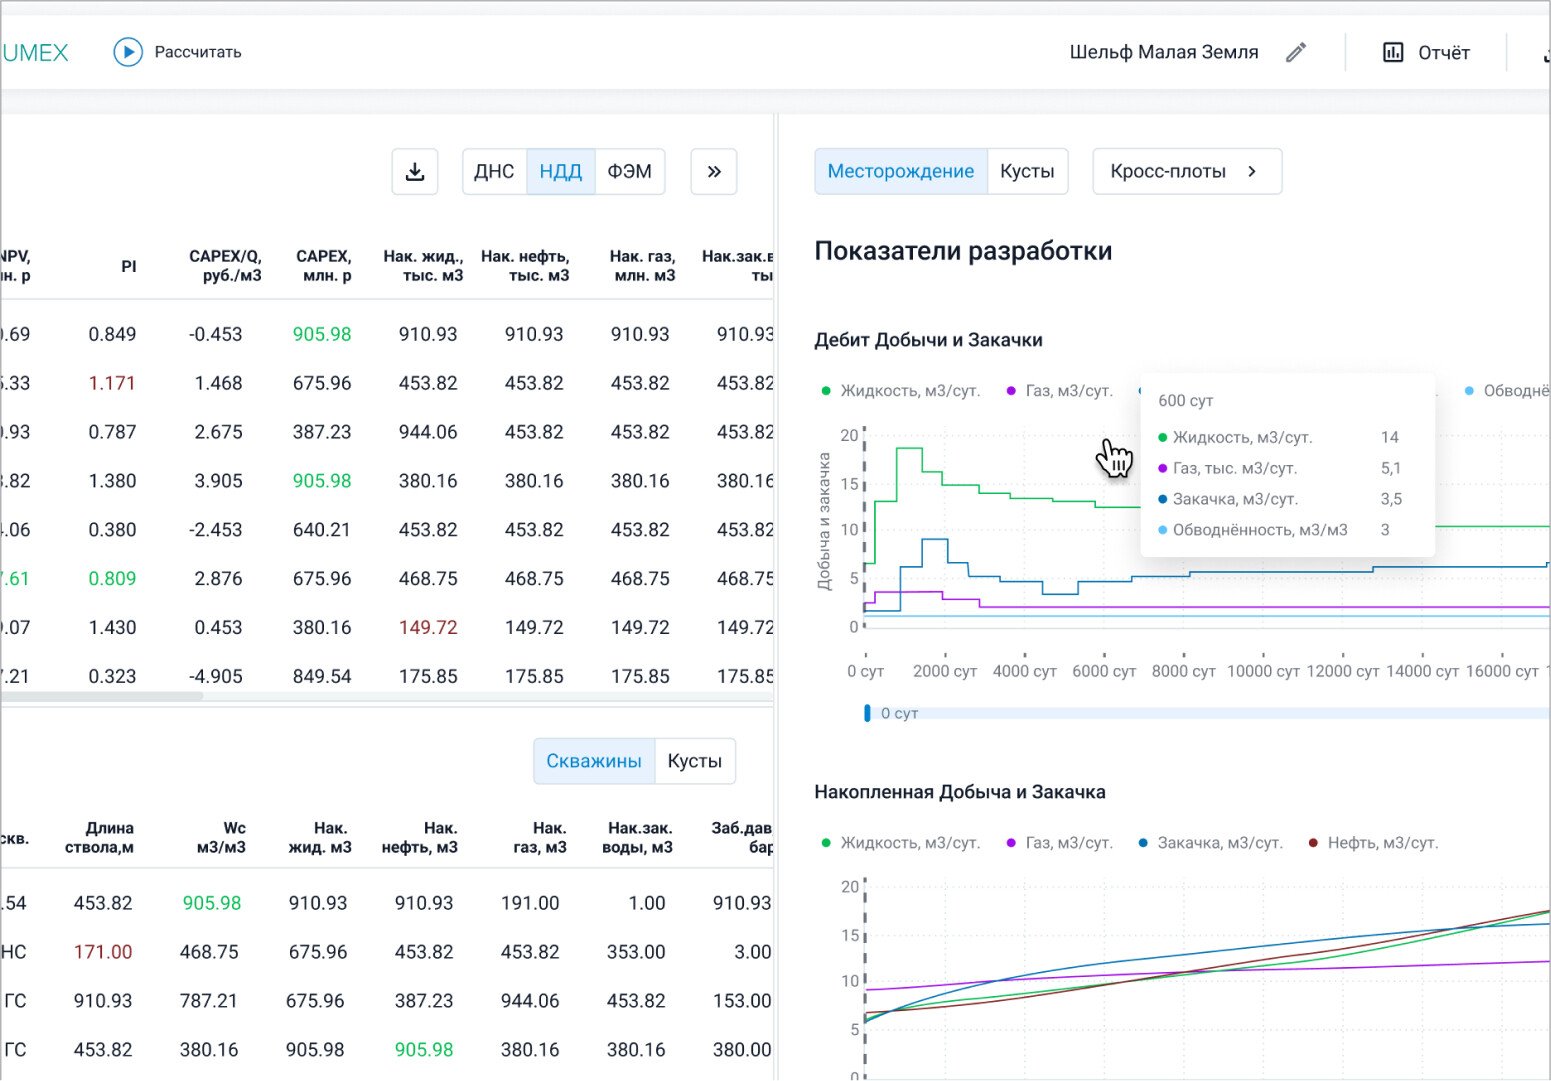Sort by CAPEX, млн. р column header
Image resolution: width=1551 pixels, height=1081 pixels.
click(x=323, y=265)
